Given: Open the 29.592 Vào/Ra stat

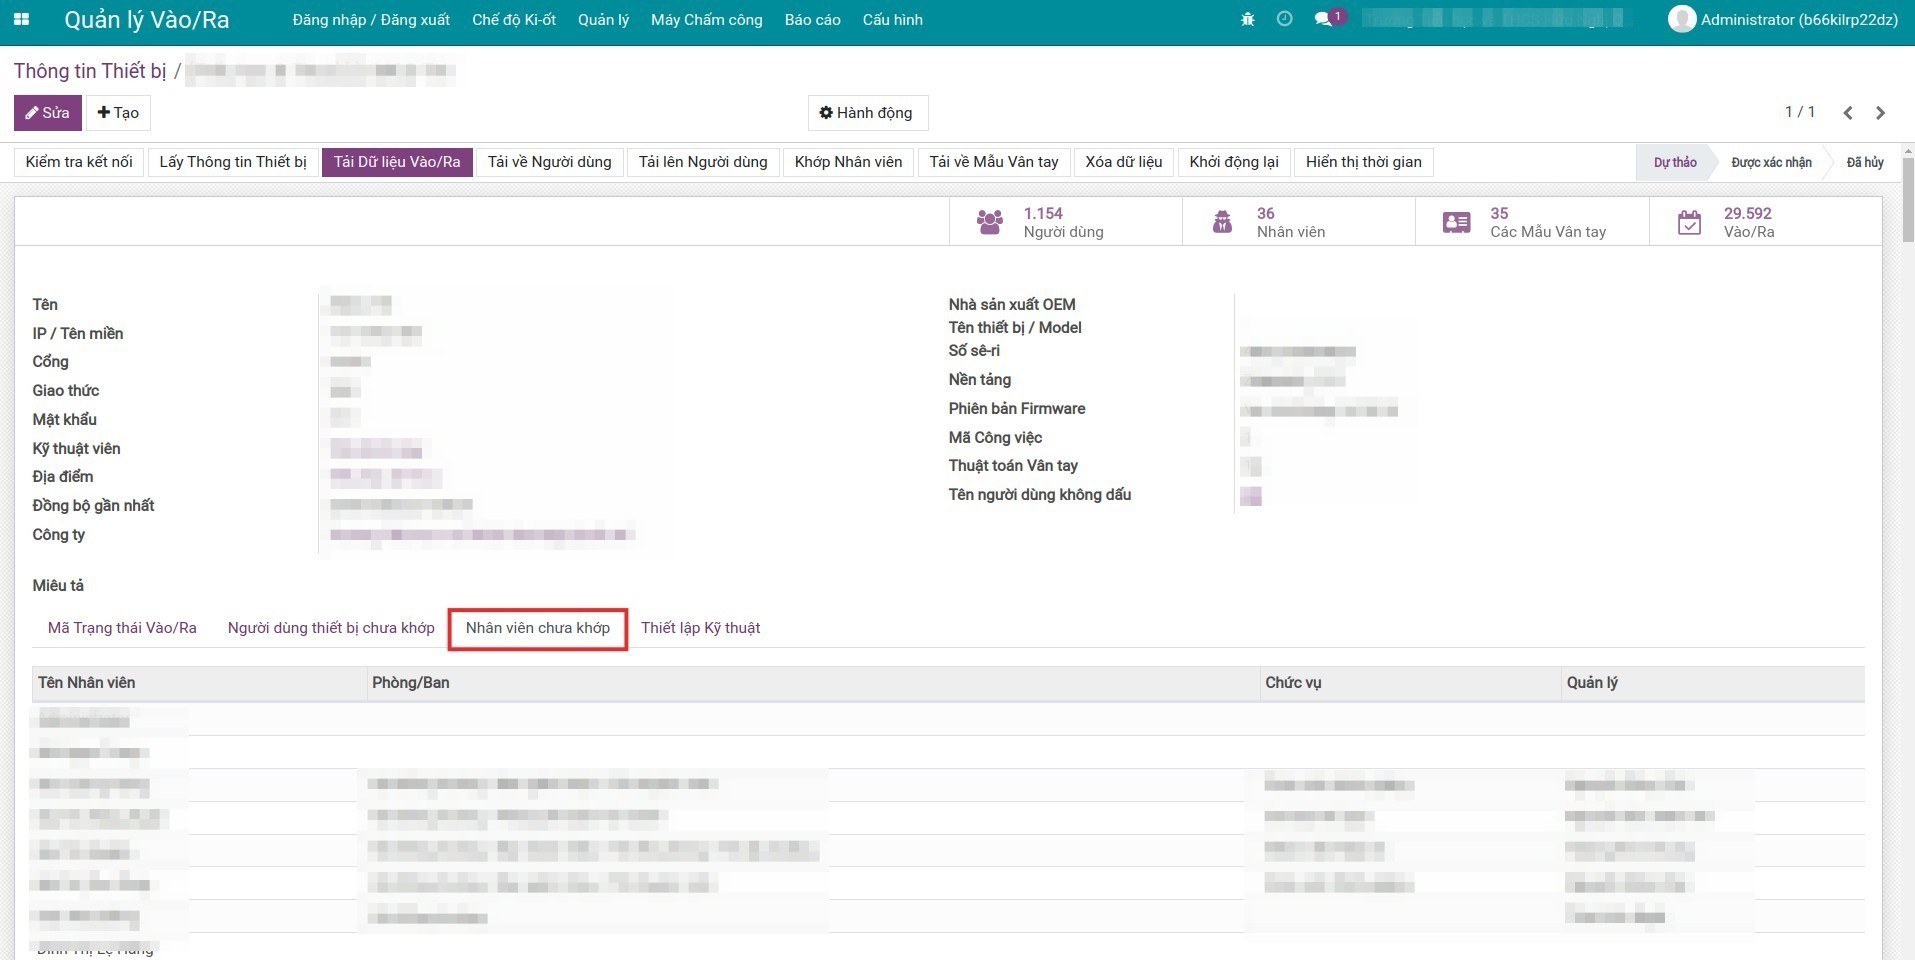Looking at the screenshot, I should 1765,222.
